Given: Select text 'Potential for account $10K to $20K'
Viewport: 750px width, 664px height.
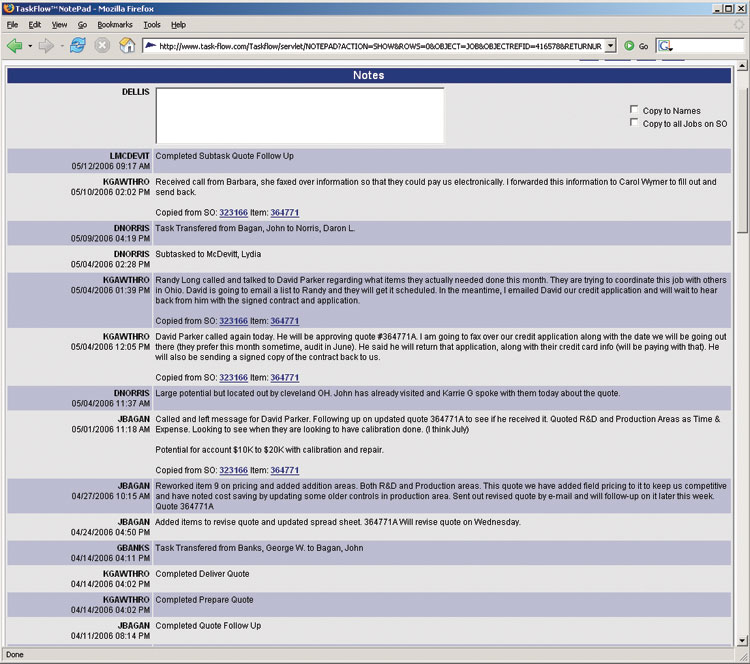Looking at the screenshot, I should coord(269,450).
